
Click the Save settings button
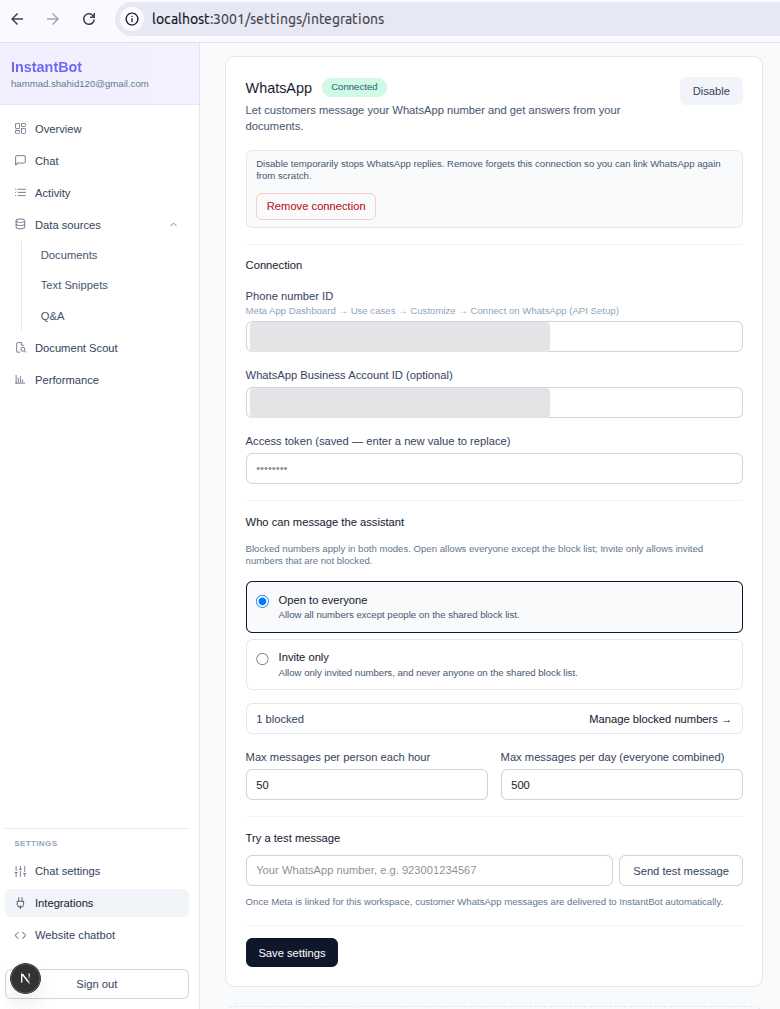pos(292,952)
